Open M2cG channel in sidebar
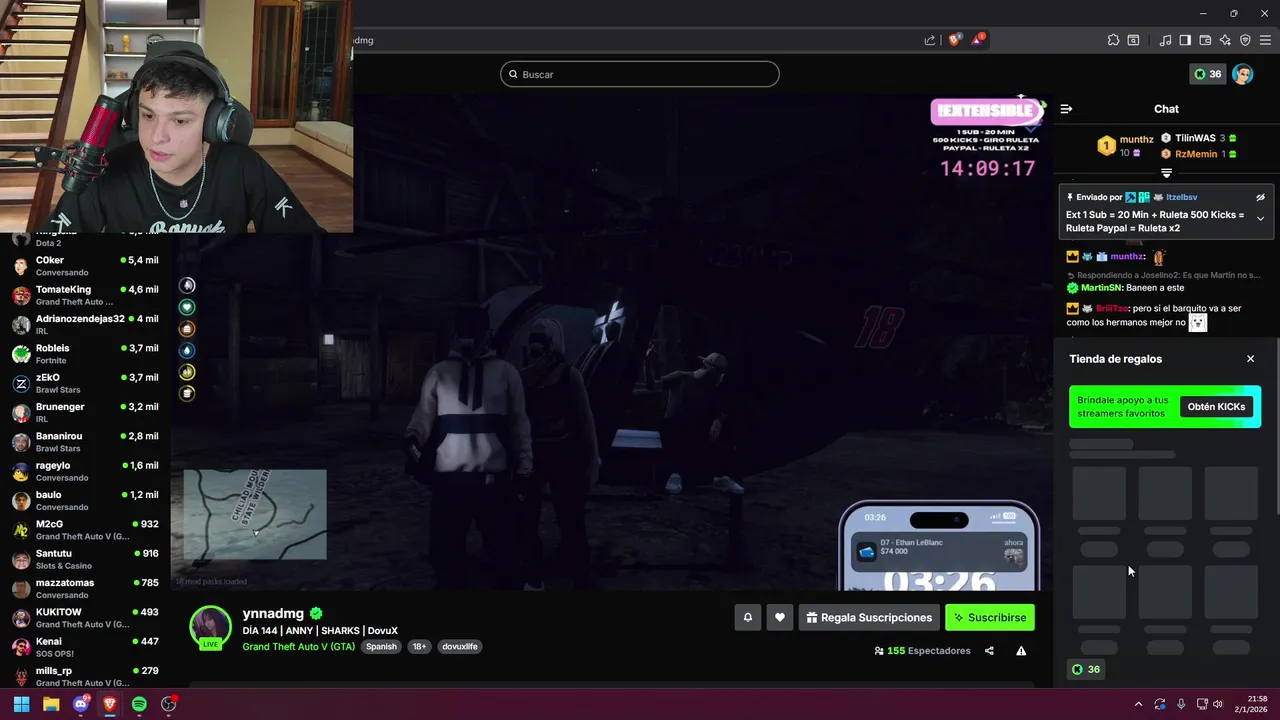 (85, 530)
